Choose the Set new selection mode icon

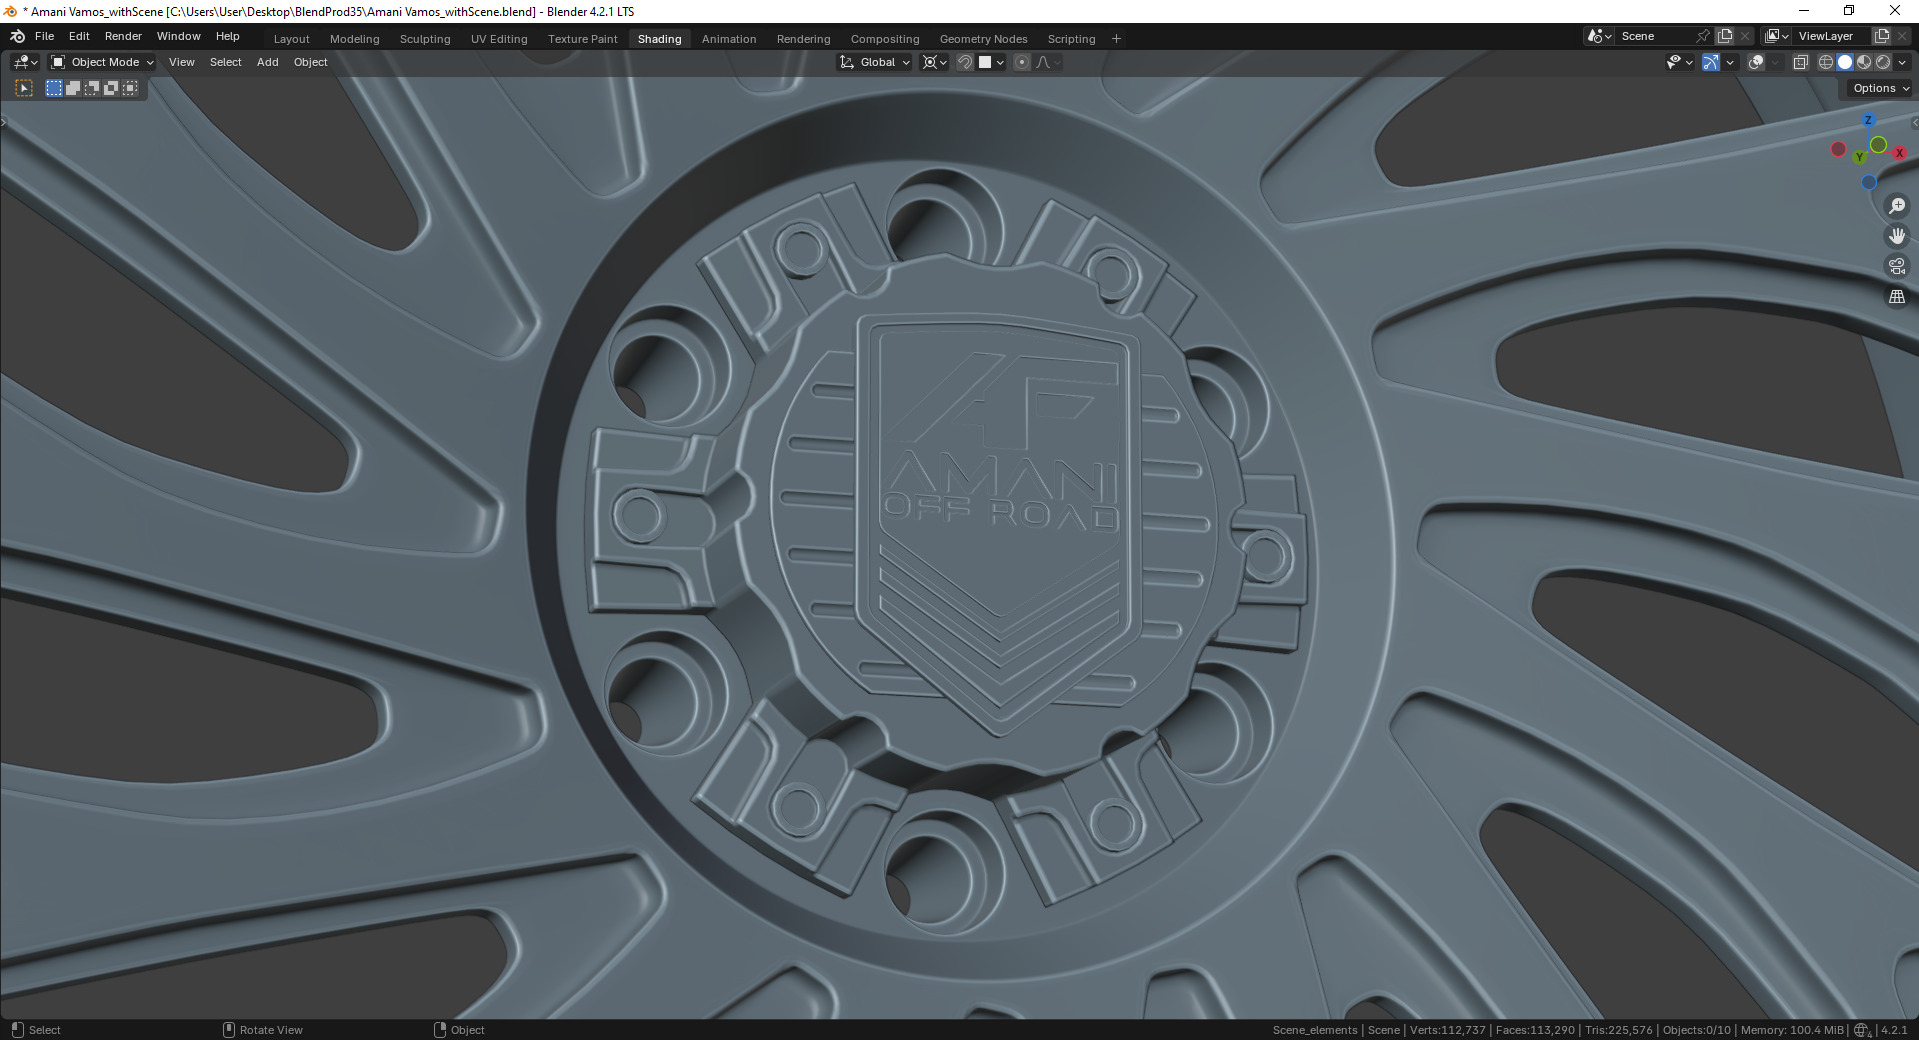[54, 88]
